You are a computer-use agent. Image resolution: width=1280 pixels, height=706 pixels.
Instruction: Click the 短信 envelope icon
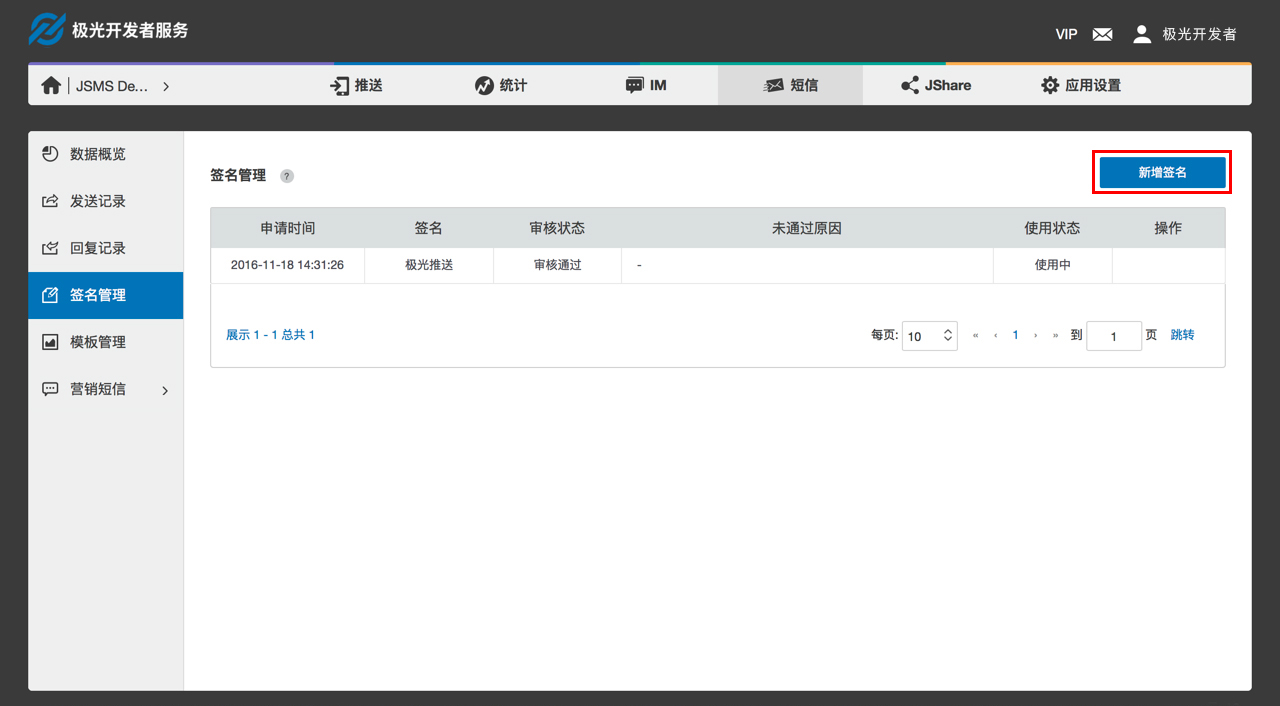coord(774,86)
